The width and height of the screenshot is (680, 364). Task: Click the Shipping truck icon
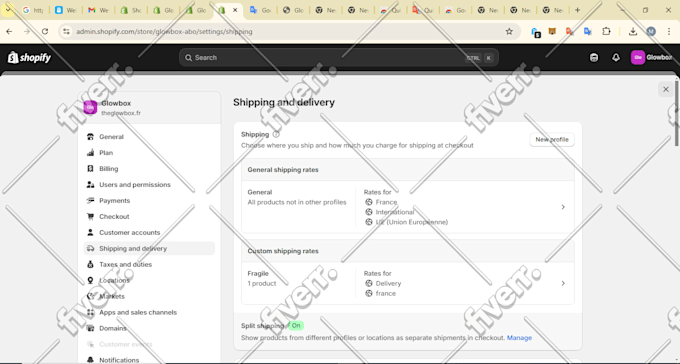[90, 249]
